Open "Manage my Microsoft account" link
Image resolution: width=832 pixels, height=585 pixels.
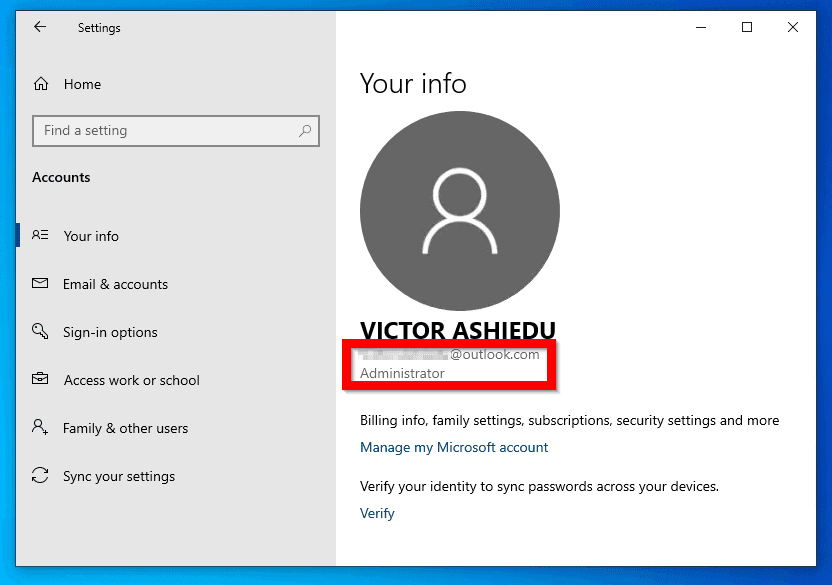pyautogui.click(x=454, y=447)
